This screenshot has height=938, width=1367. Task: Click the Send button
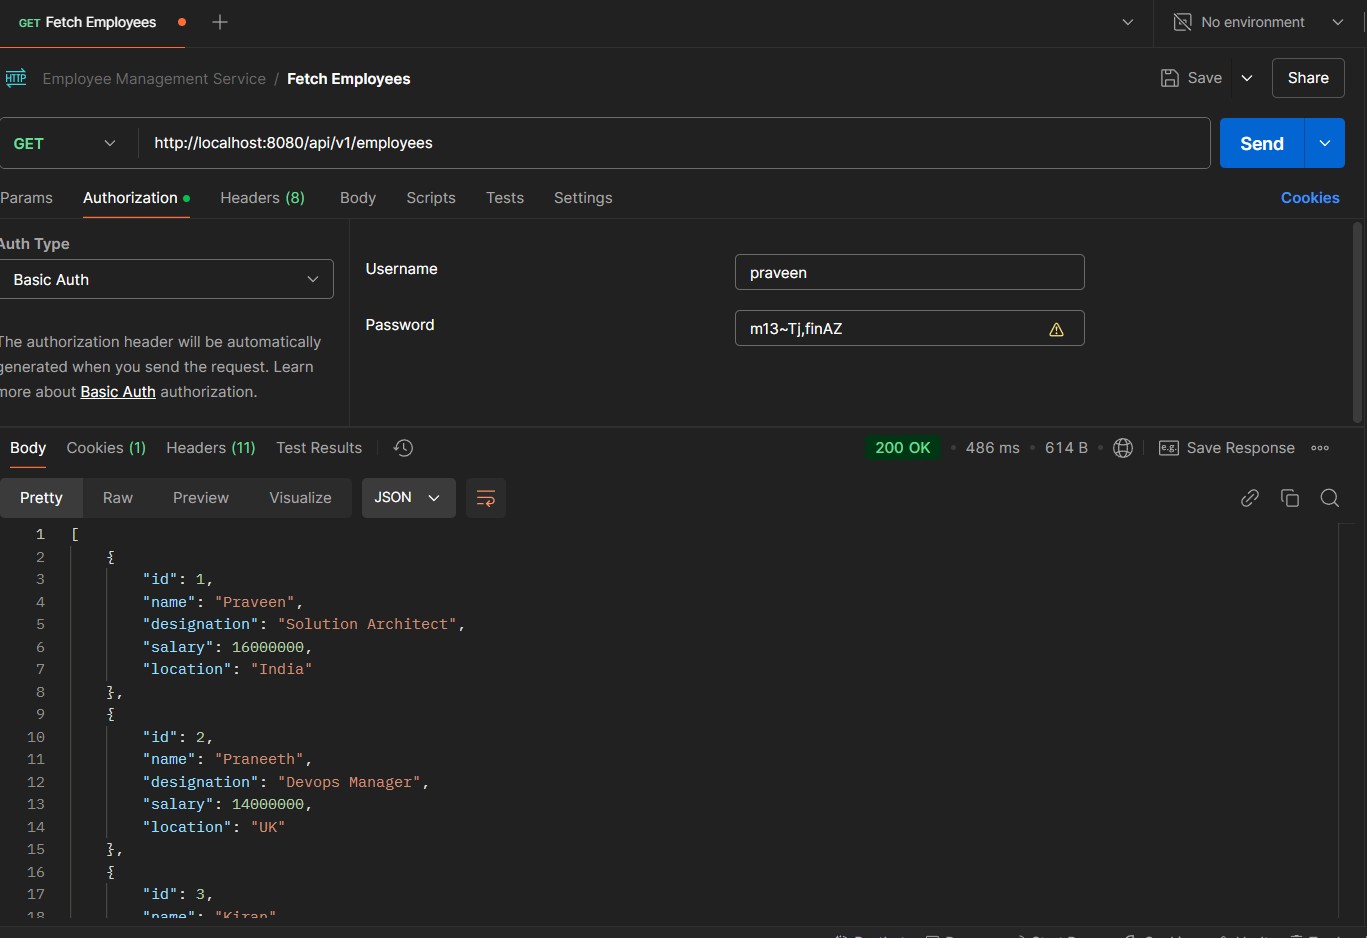(x=1262, y=143)
